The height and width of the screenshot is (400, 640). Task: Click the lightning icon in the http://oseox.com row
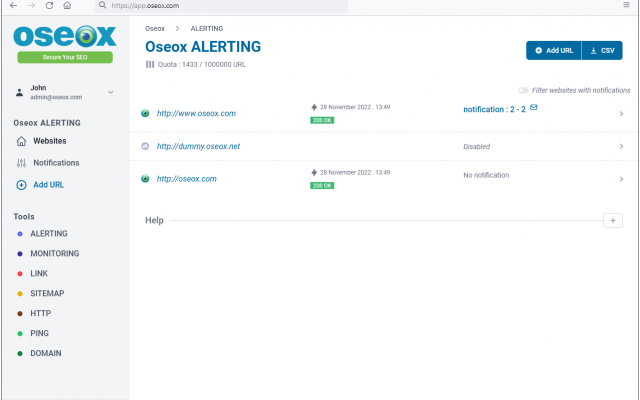coord(314,173)
